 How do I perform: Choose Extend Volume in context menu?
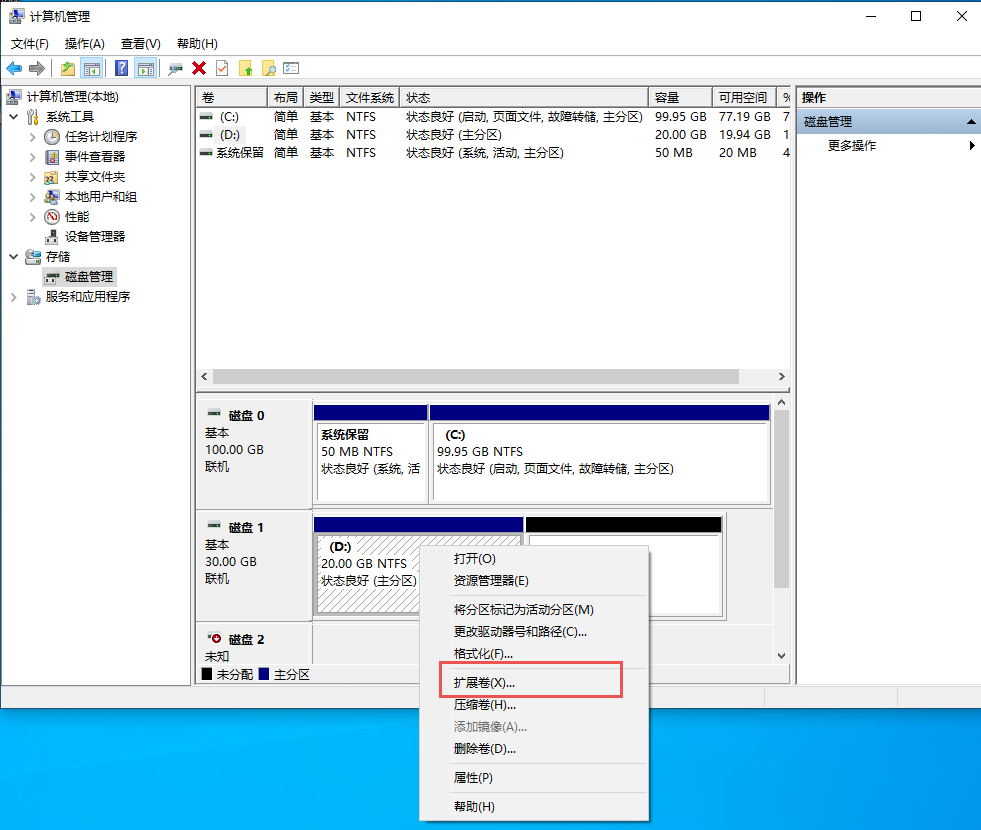click(484, 683)
